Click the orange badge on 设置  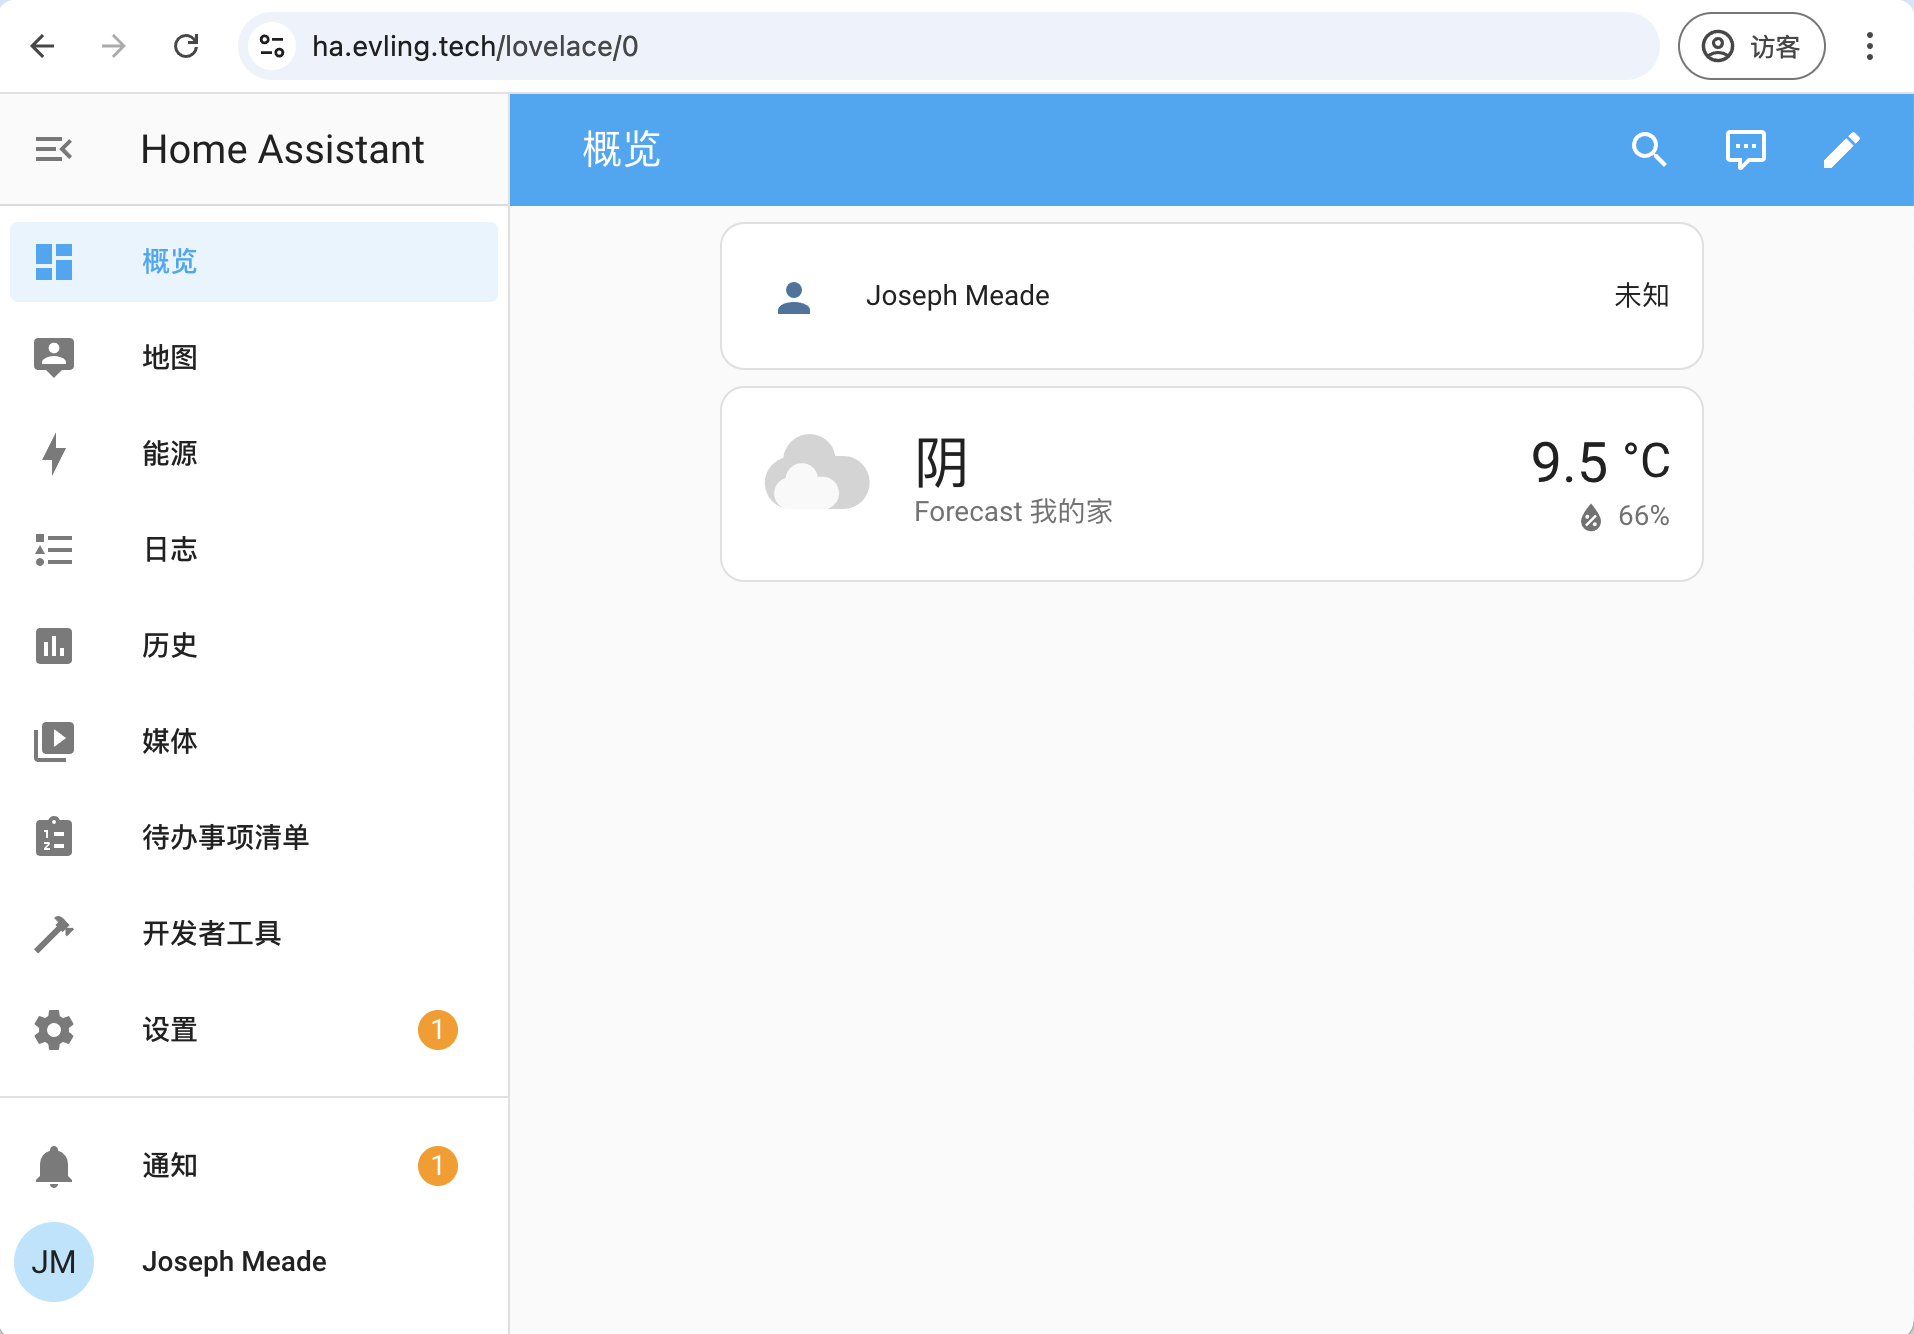[438, 1030]
